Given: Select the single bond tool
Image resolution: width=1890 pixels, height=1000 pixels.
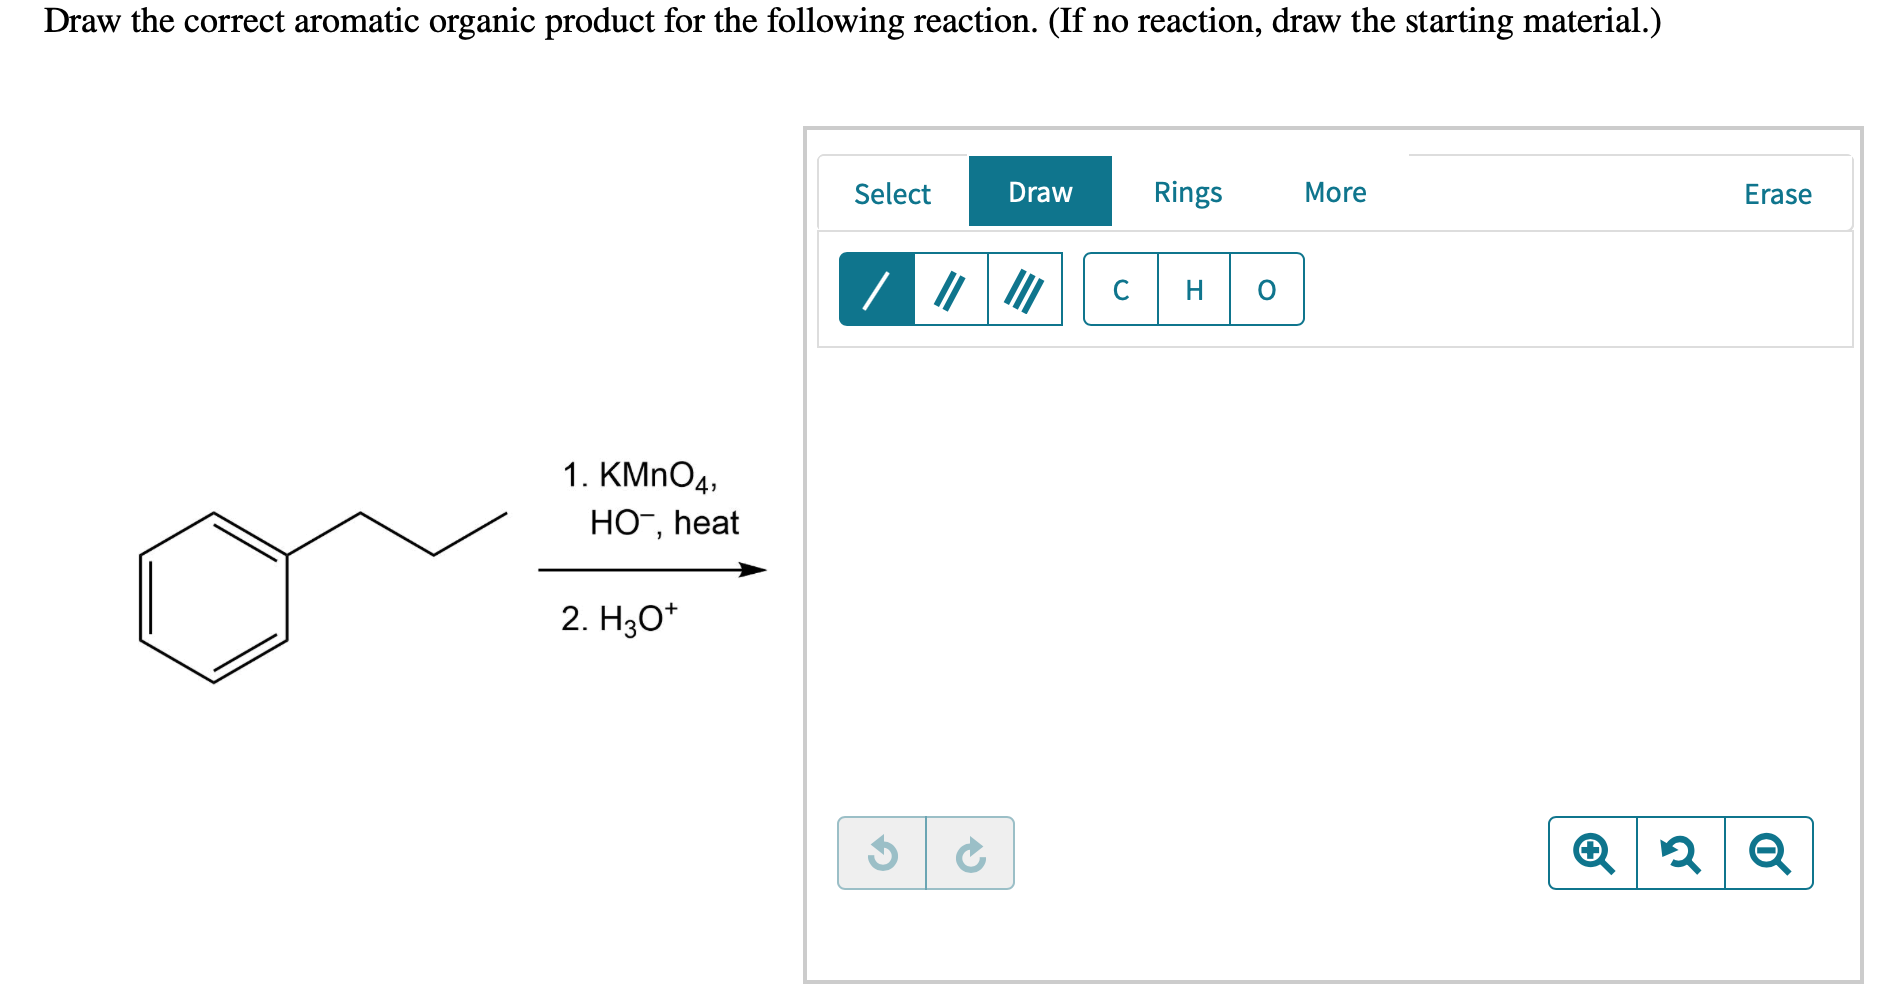Looking at the screenshot, I should click(x=877, y=289).
